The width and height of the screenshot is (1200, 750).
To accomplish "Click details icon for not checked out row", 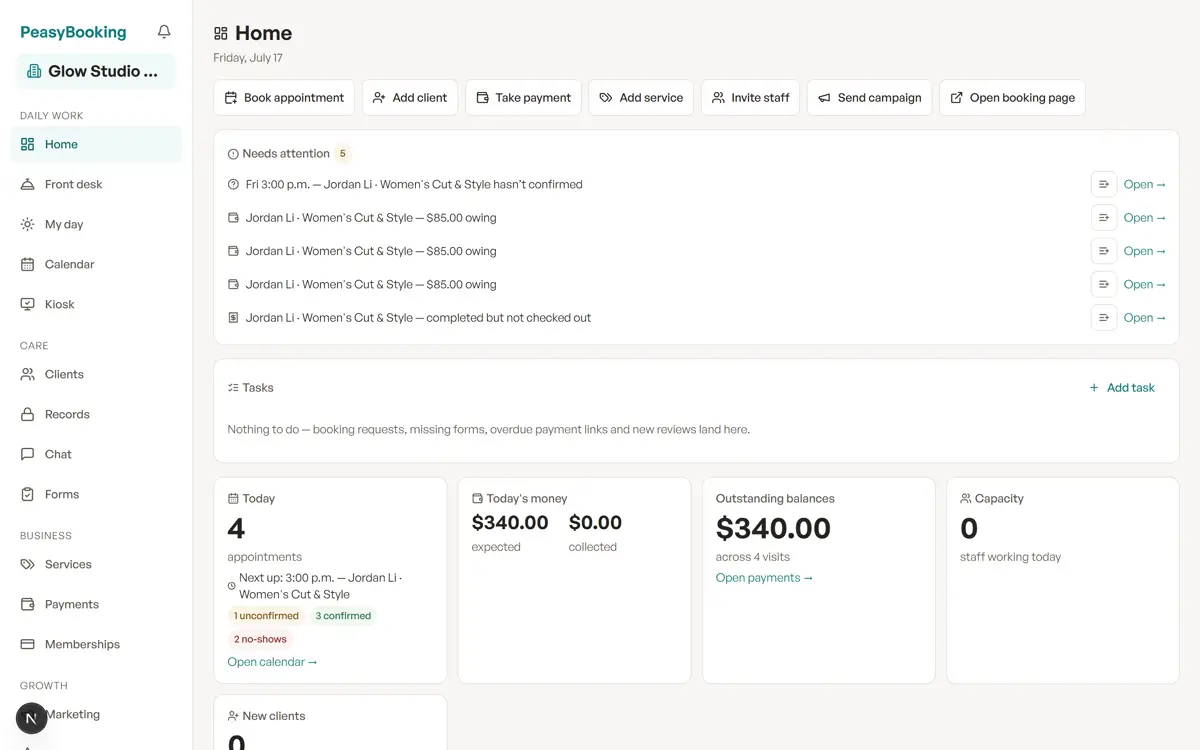I will (1104, 318).
